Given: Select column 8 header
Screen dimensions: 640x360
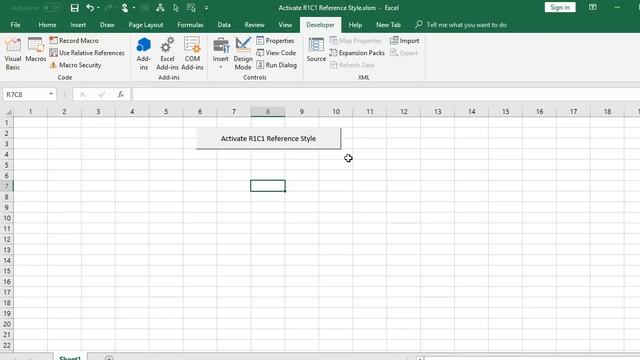Looking at the screenshot, I should (268, 111).
